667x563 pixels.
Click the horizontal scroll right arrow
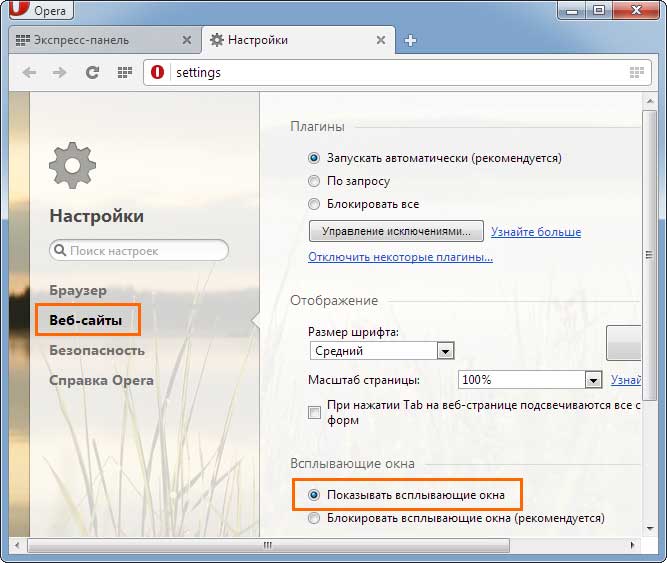[x=633, y=545]
